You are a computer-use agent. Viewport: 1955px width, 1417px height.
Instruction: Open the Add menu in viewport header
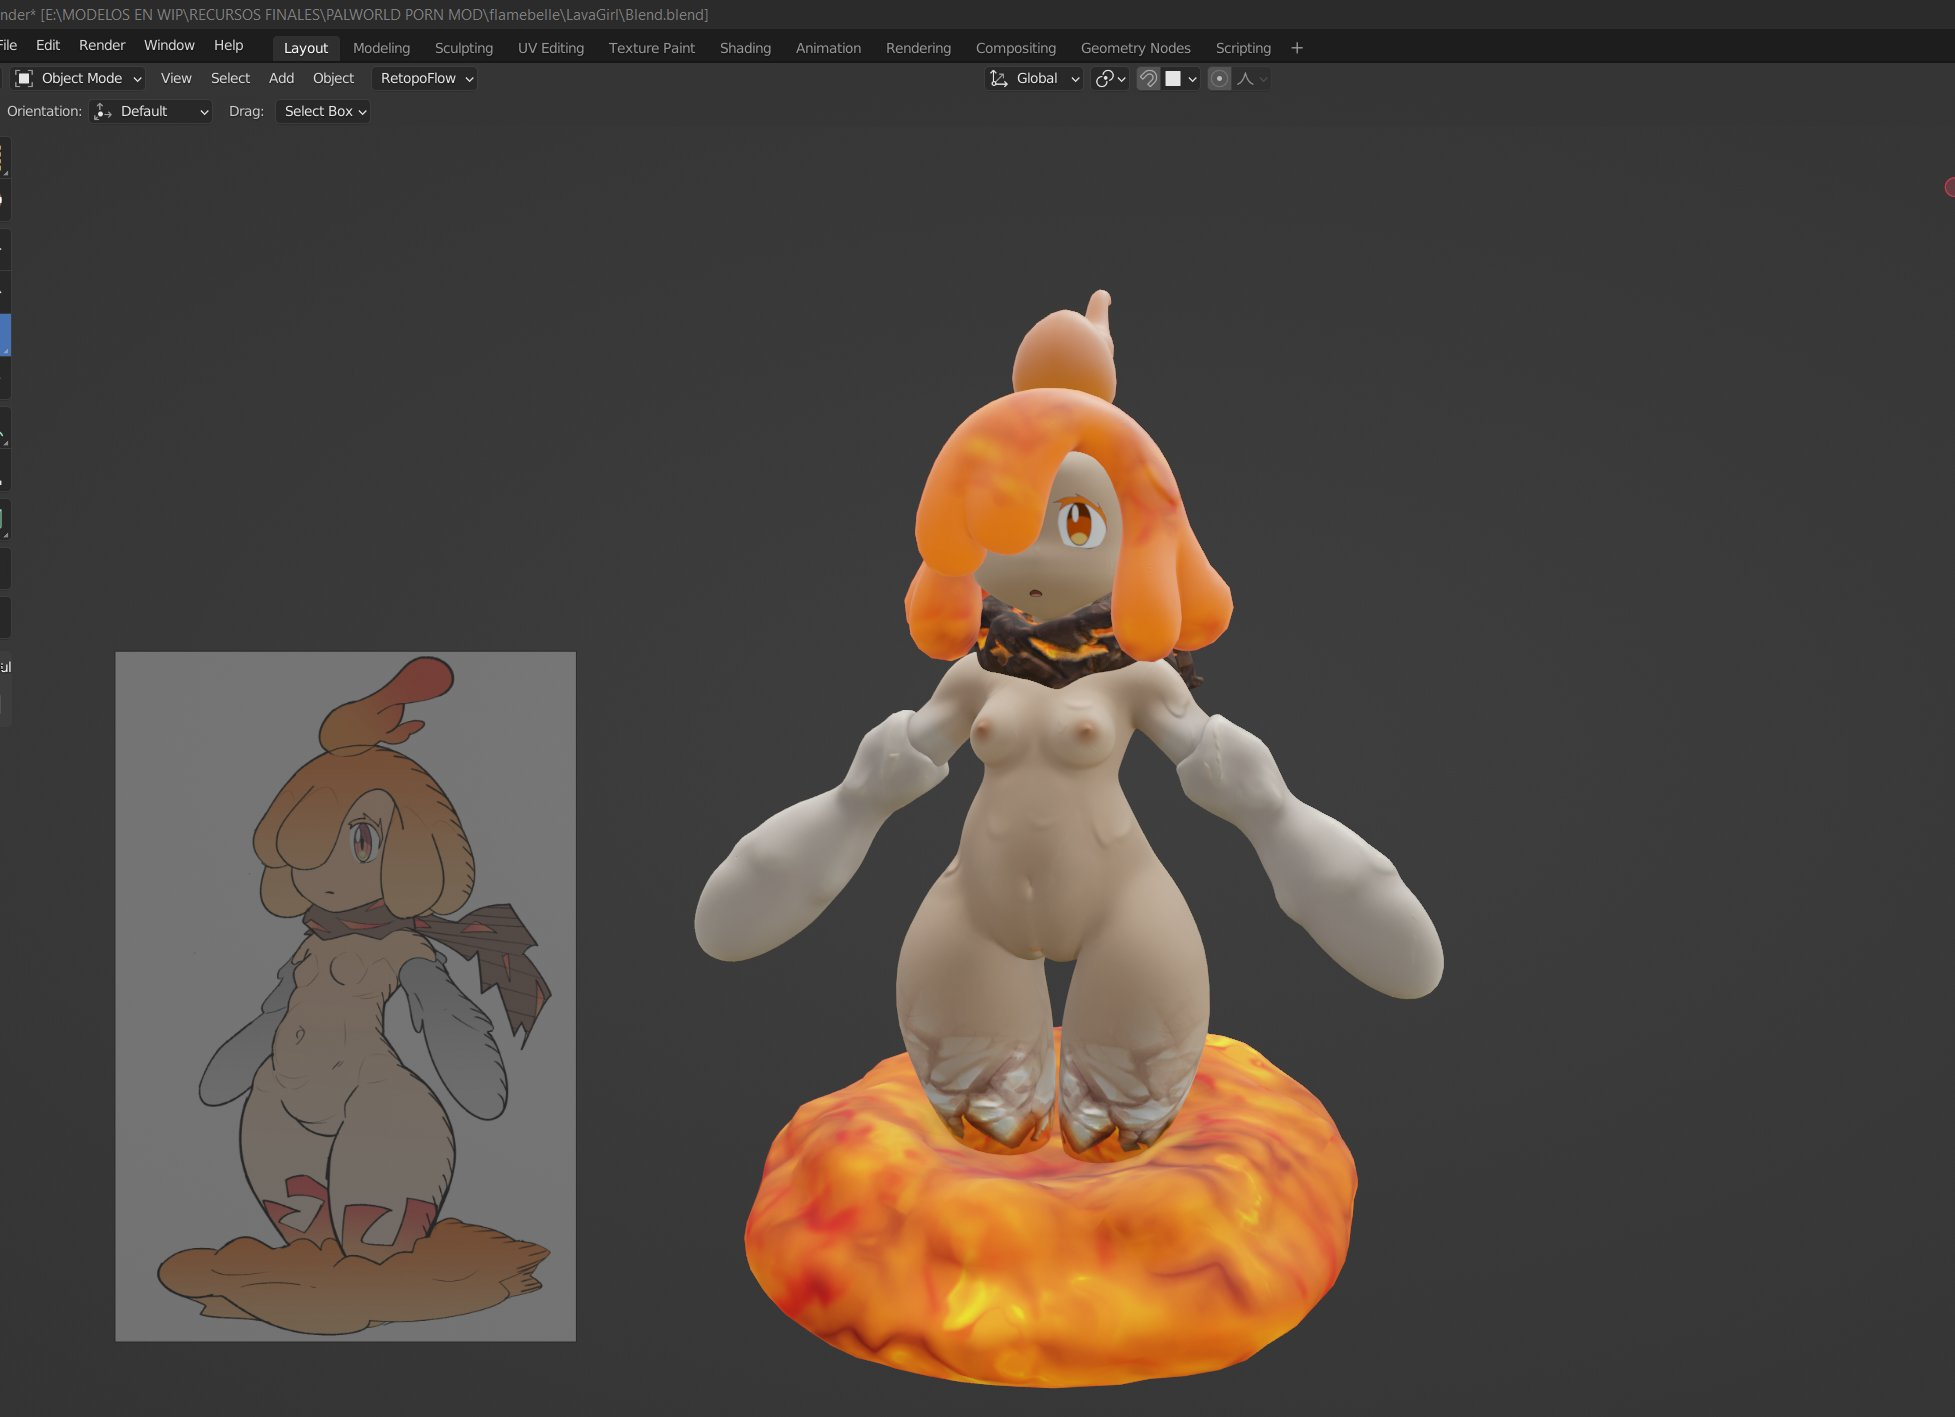(281, 79)
